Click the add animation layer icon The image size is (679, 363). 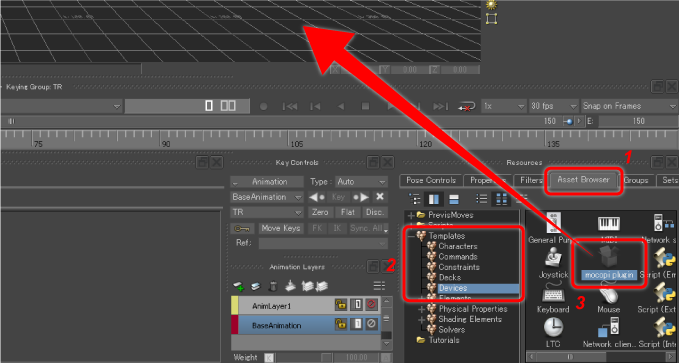pos(238,286)
